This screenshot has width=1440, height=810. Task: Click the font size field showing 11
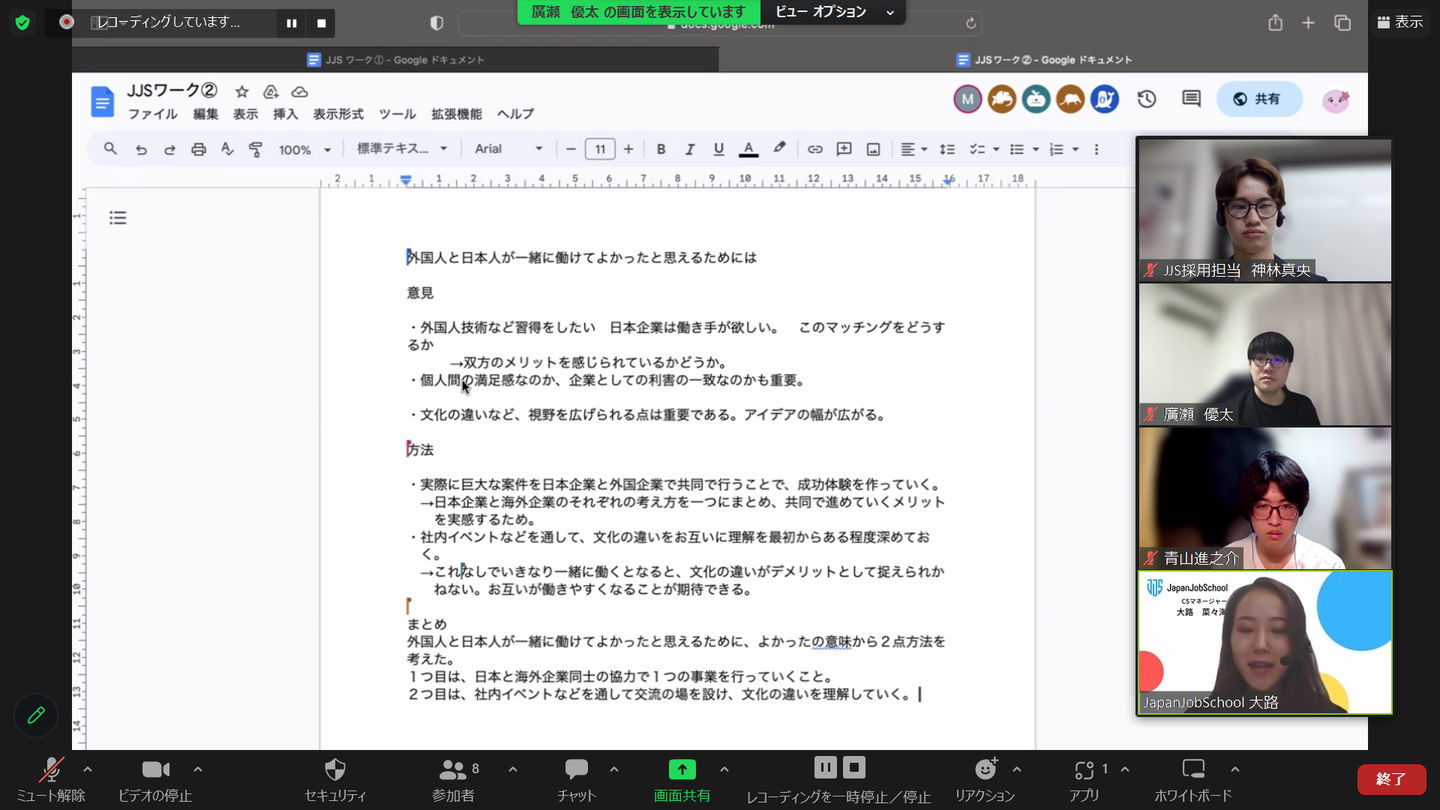(x=599, y=149)
